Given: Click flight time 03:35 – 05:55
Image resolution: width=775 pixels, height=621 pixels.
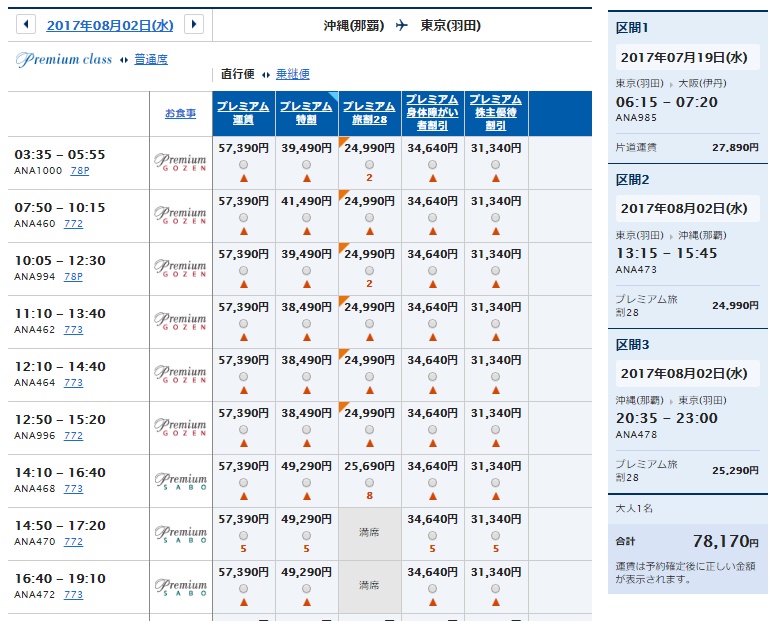Looking at the screenshot, I should pyautogui.click(x=60, y=155).
